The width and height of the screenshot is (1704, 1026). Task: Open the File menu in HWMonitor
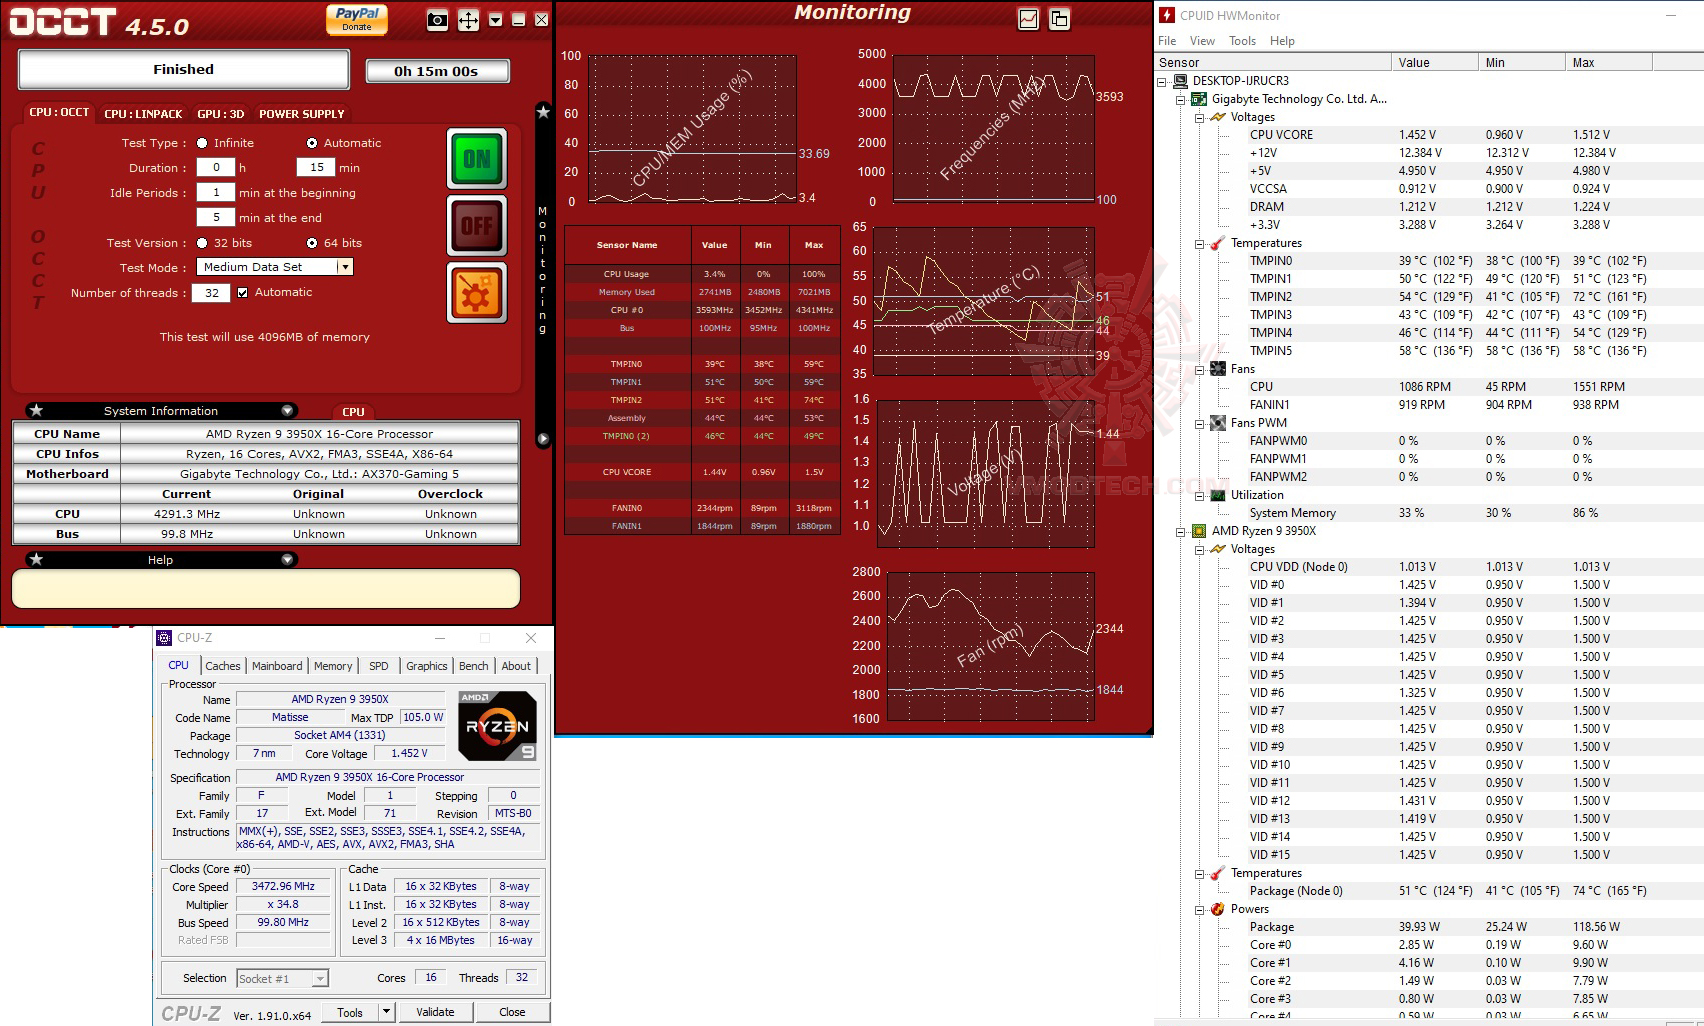pos(1167,41)
